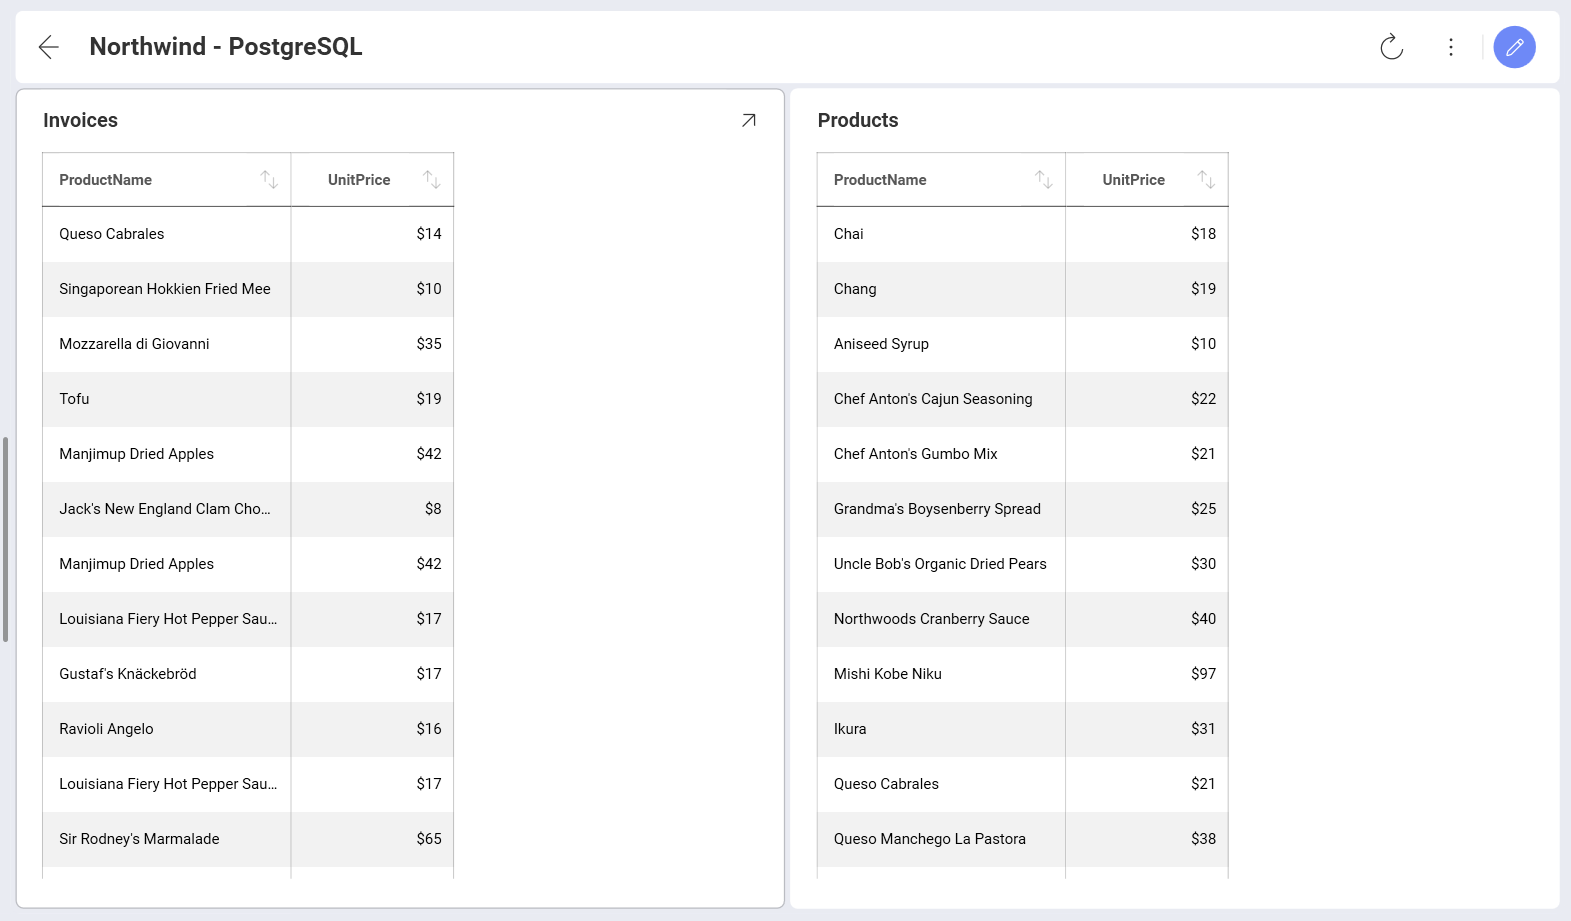Click the $97 price for Mishi Kobe Niku
This screenshot has height=921, width=1571.
[x=1203, y=674]
